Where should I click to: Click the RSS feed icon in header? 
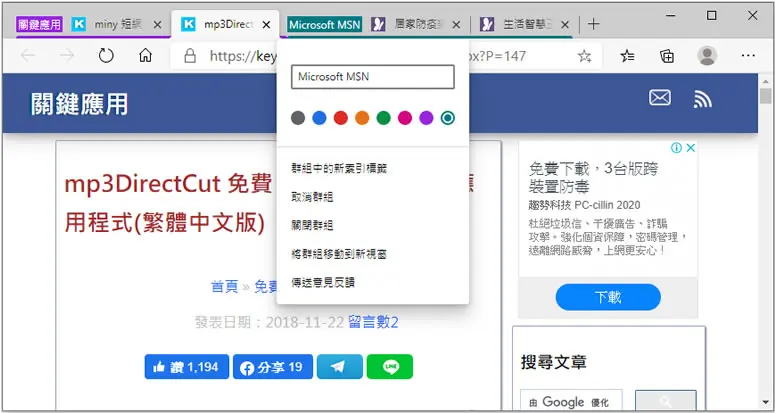(x=702, y=99)
